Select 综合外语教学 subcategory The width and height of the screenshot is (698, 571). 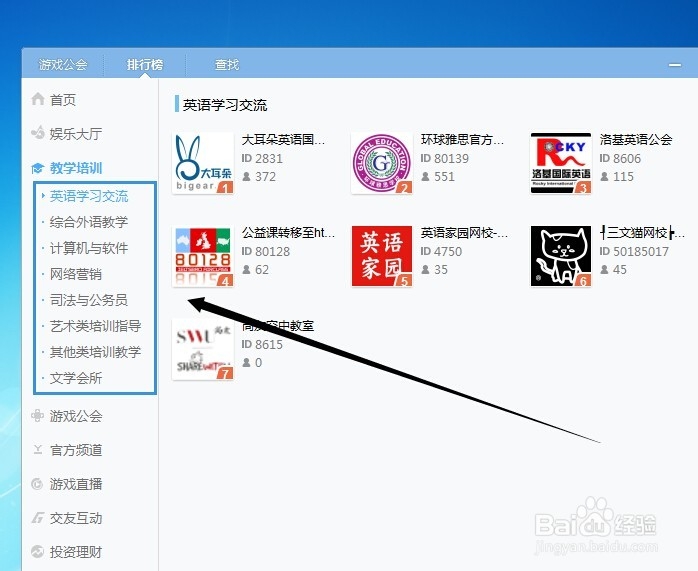coord(89,222)
